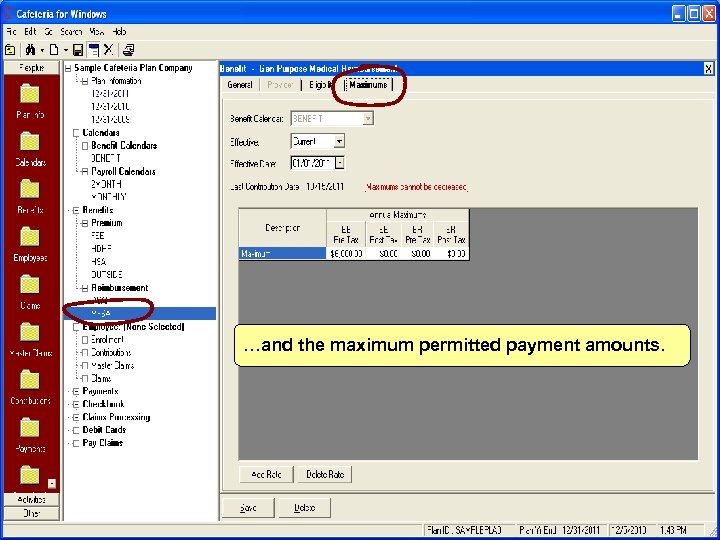Image resolution: width=720 pixels, height=540 pixels.
Task: Collapse the Plan Information tree node
Action: [x=84, y=81]
